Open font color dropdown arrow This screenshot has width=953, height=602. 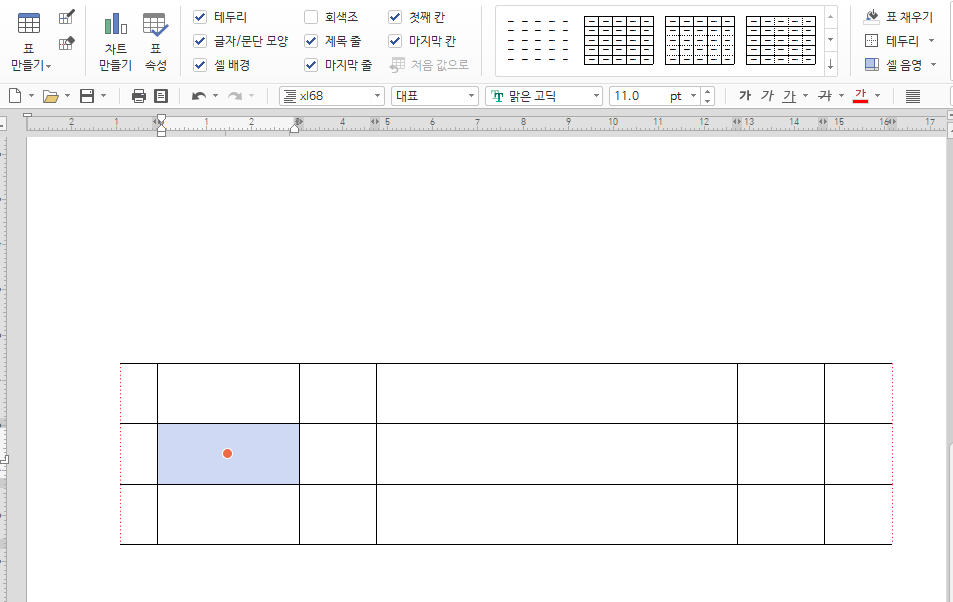tap(877, 96)
